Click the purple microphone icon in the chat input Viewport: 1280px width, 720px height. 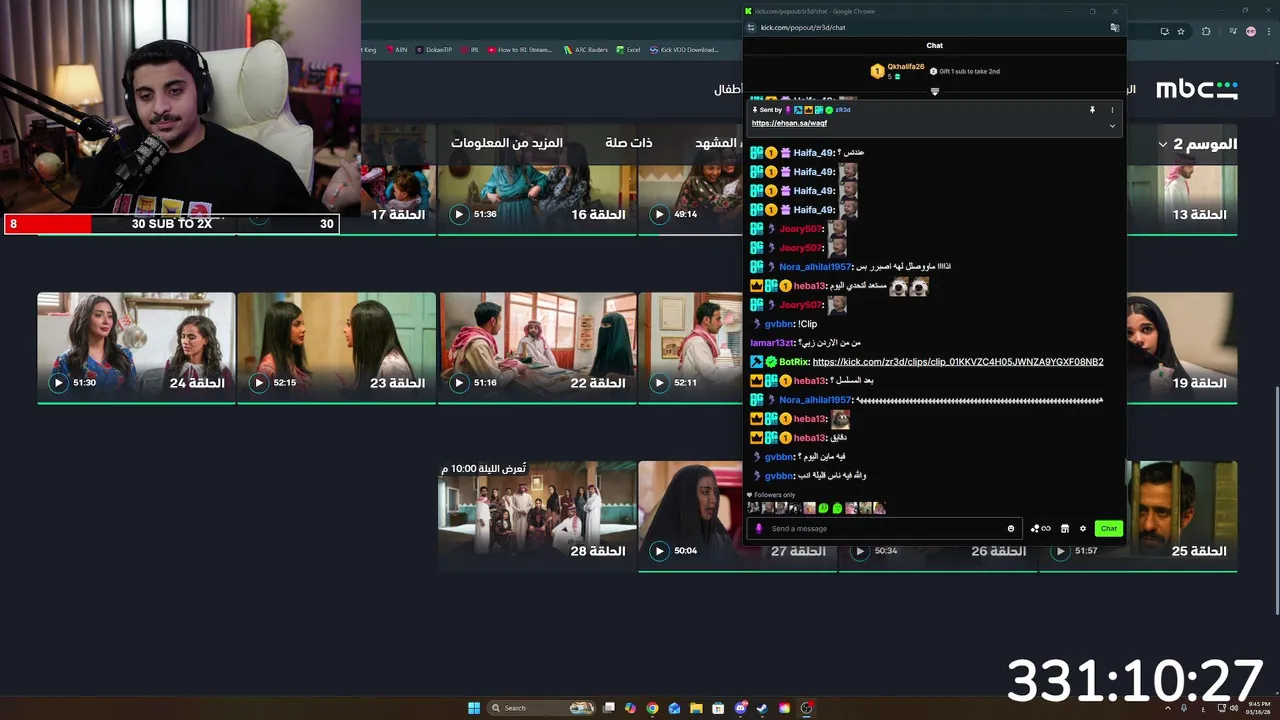(759, 528)
